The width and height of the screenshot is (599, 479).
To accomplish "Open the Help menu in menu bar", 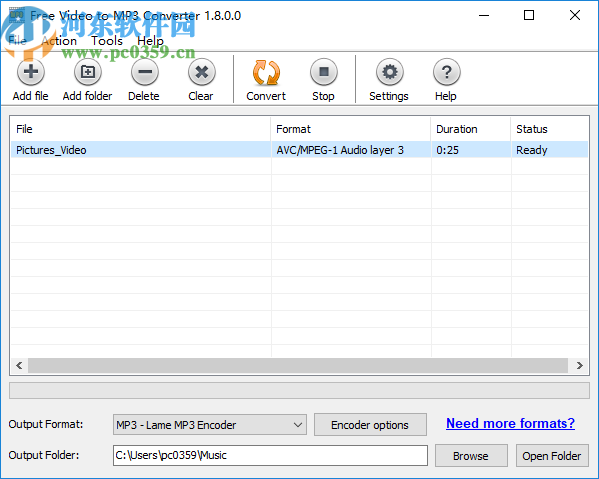I will pyautogui.click(x=150, y=40).
